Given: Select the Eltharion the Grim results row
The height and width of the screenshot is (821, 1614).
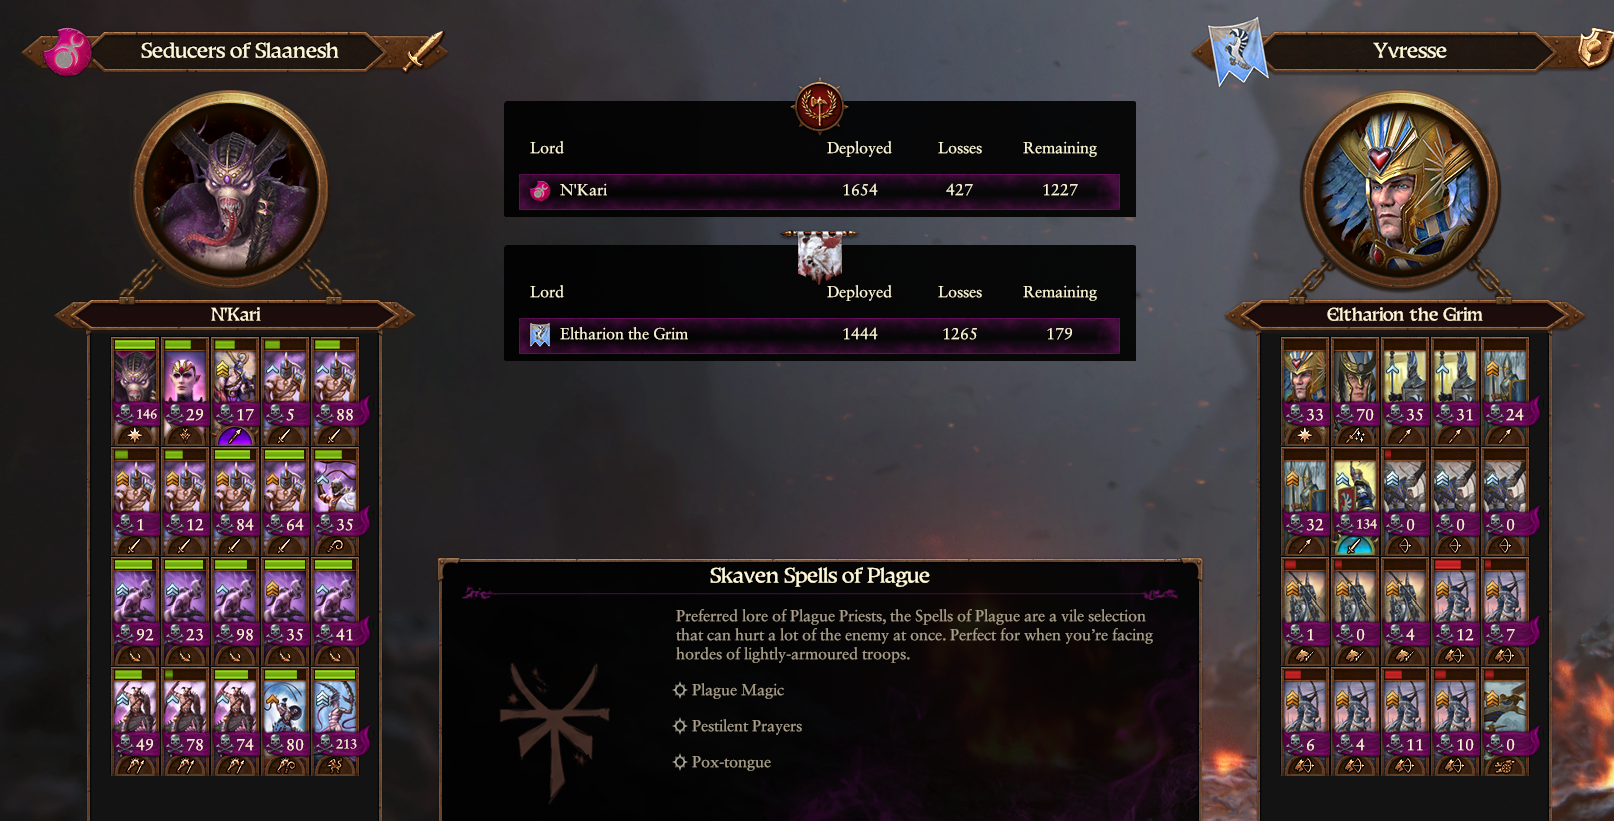Looking at the screenshot, I should coord(819,335).
